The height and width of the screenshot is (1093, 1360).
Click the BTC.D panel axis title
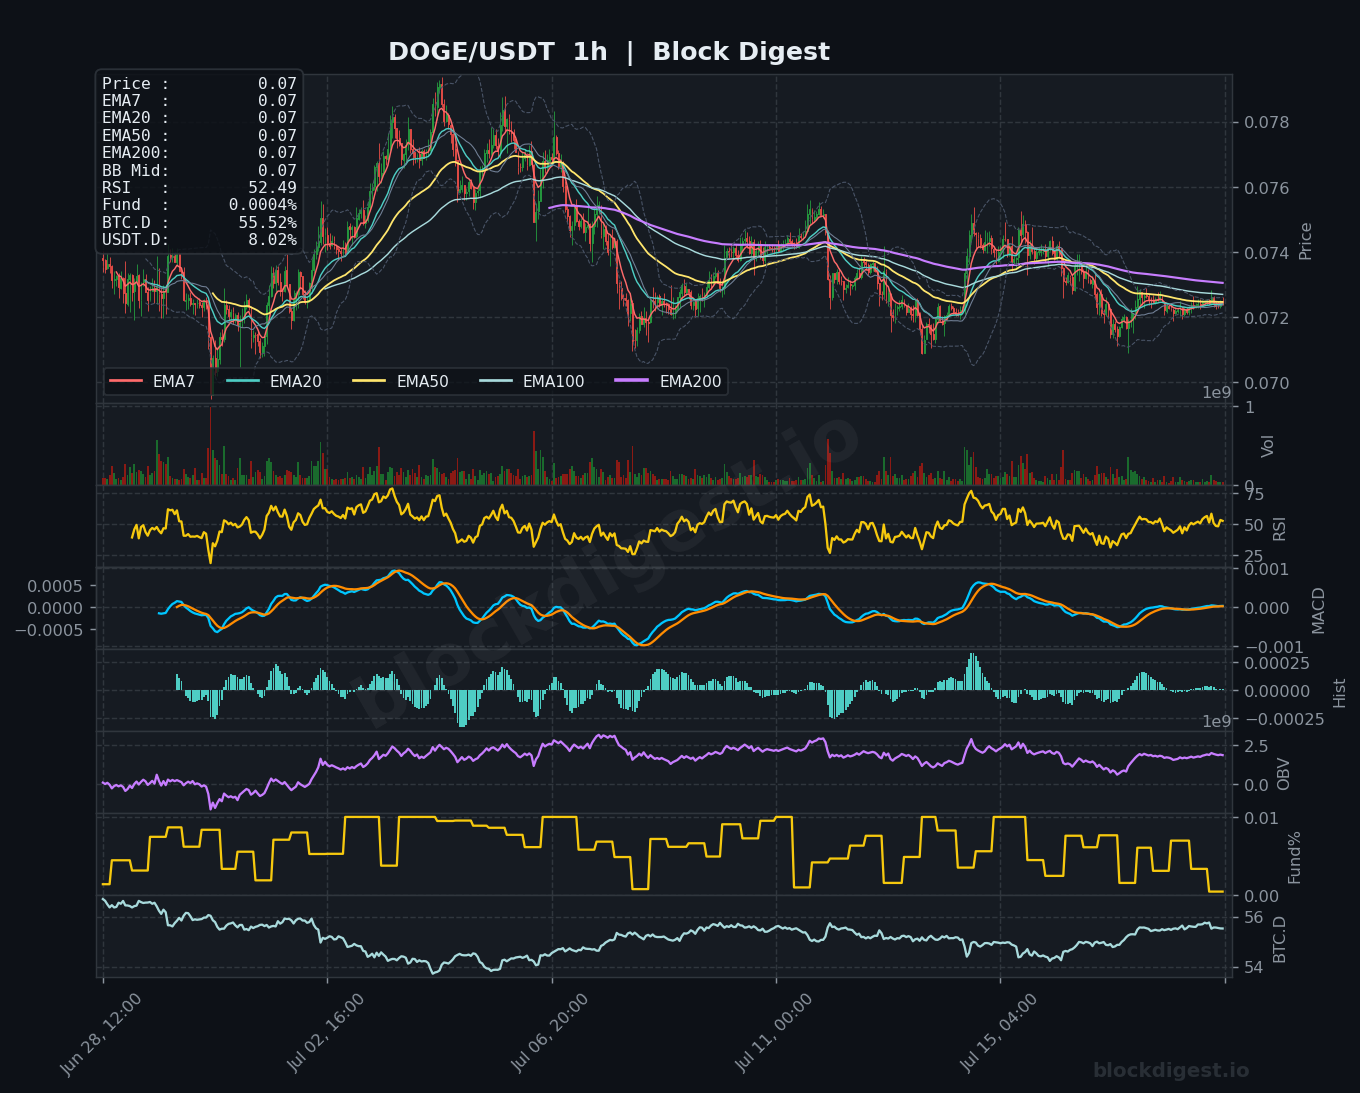[1280, 939]
